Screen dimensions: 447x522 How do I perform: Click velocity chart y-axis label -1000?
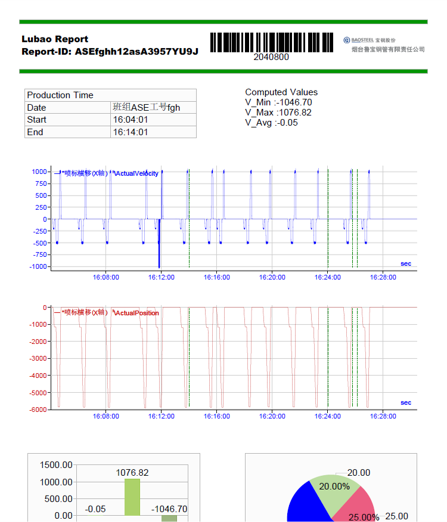tap(38, 266)
